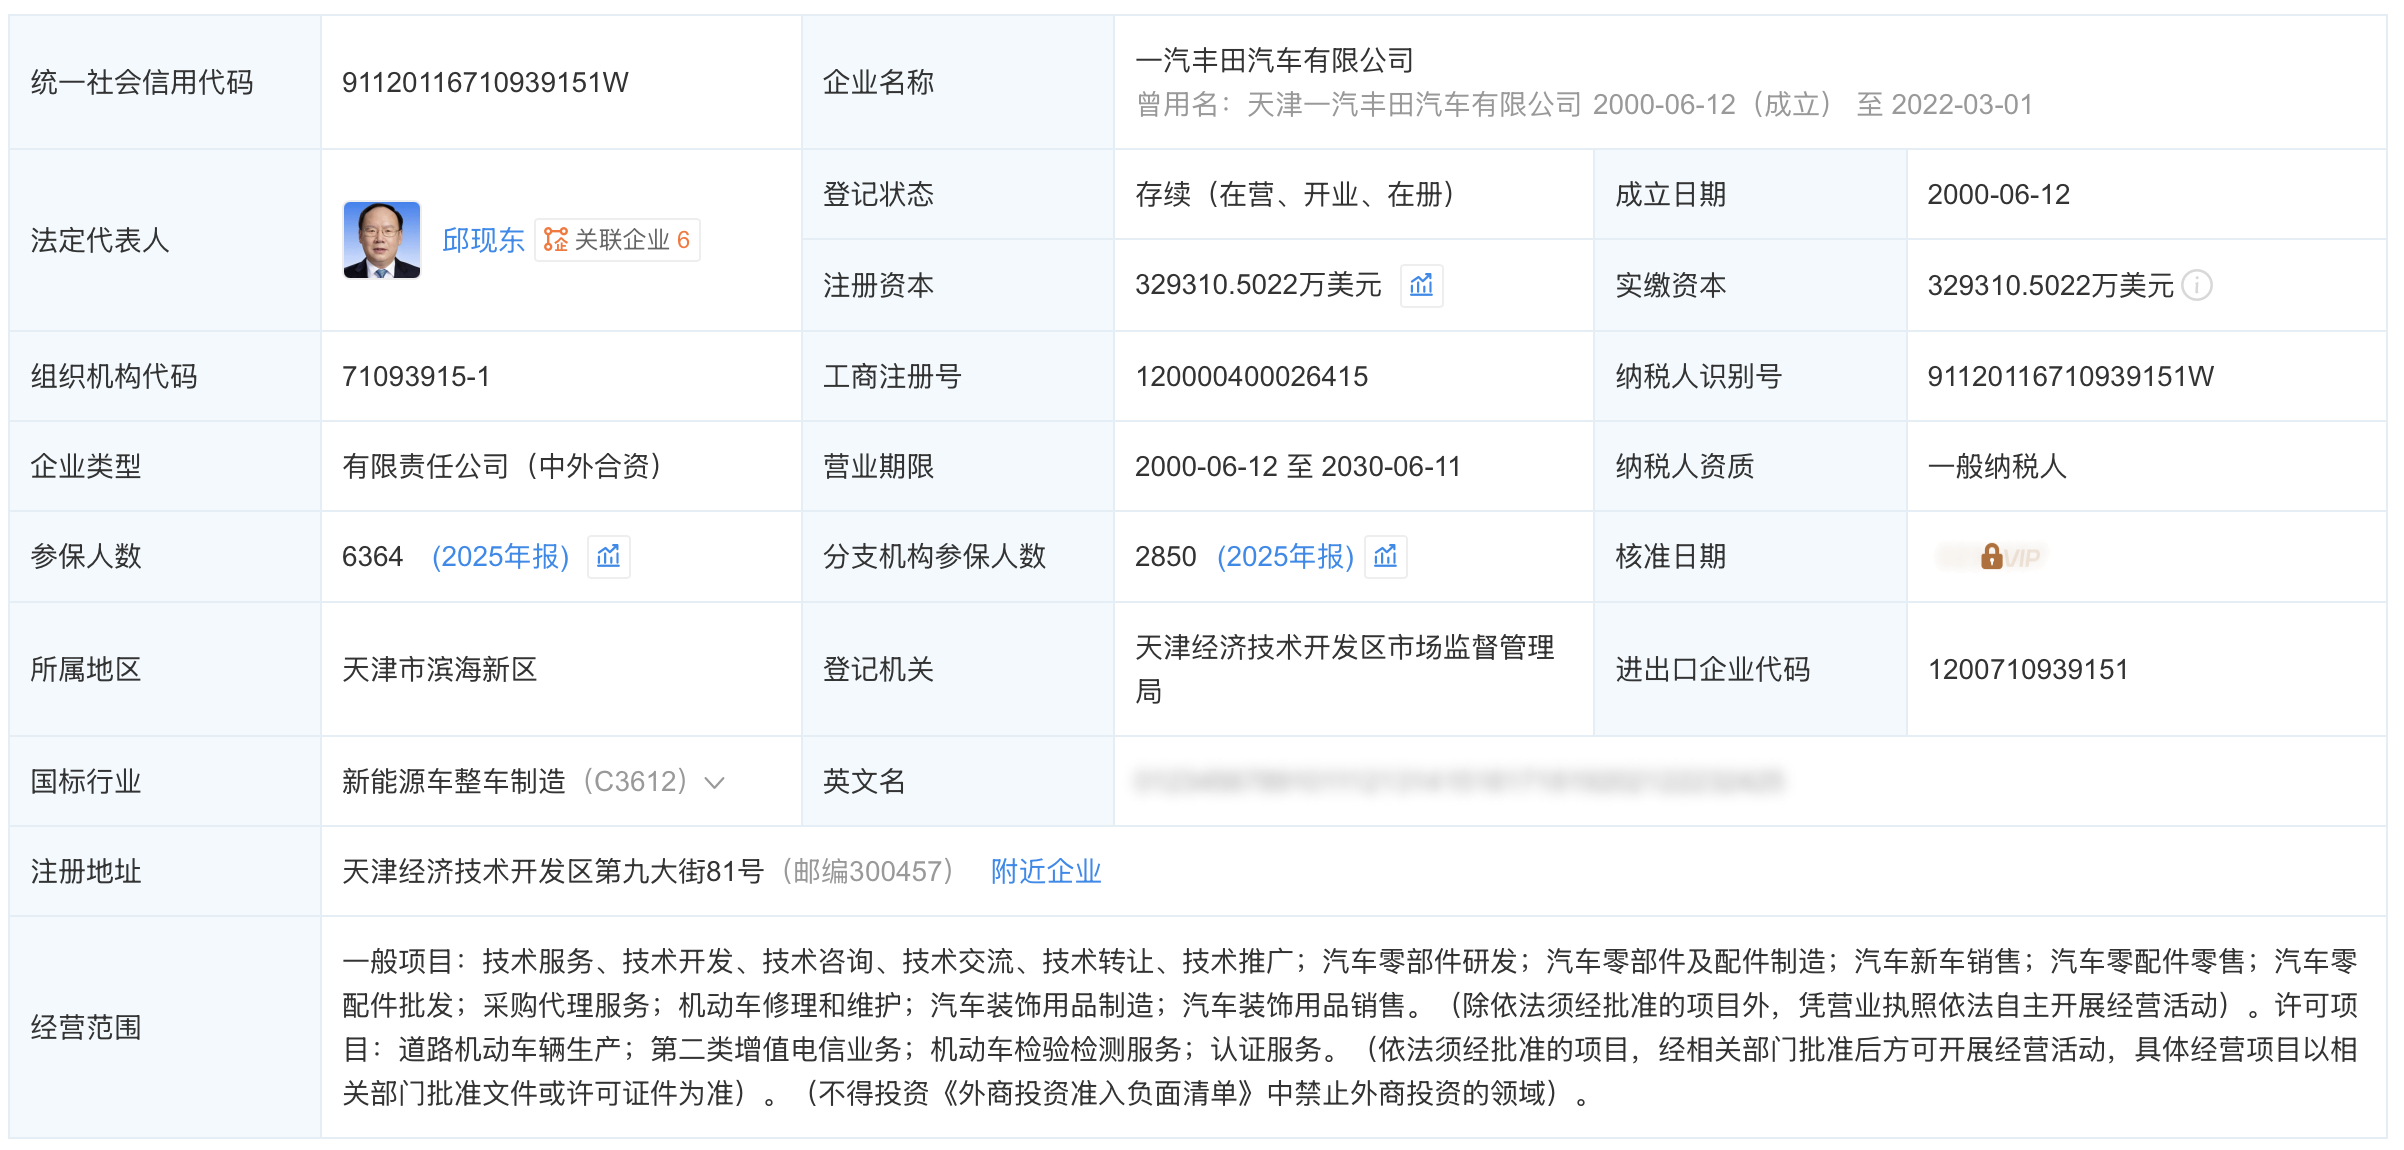This screenshot has width=2404, height=1150.
Task: Click the 国标行业 row label
Action: coord(86,782)
